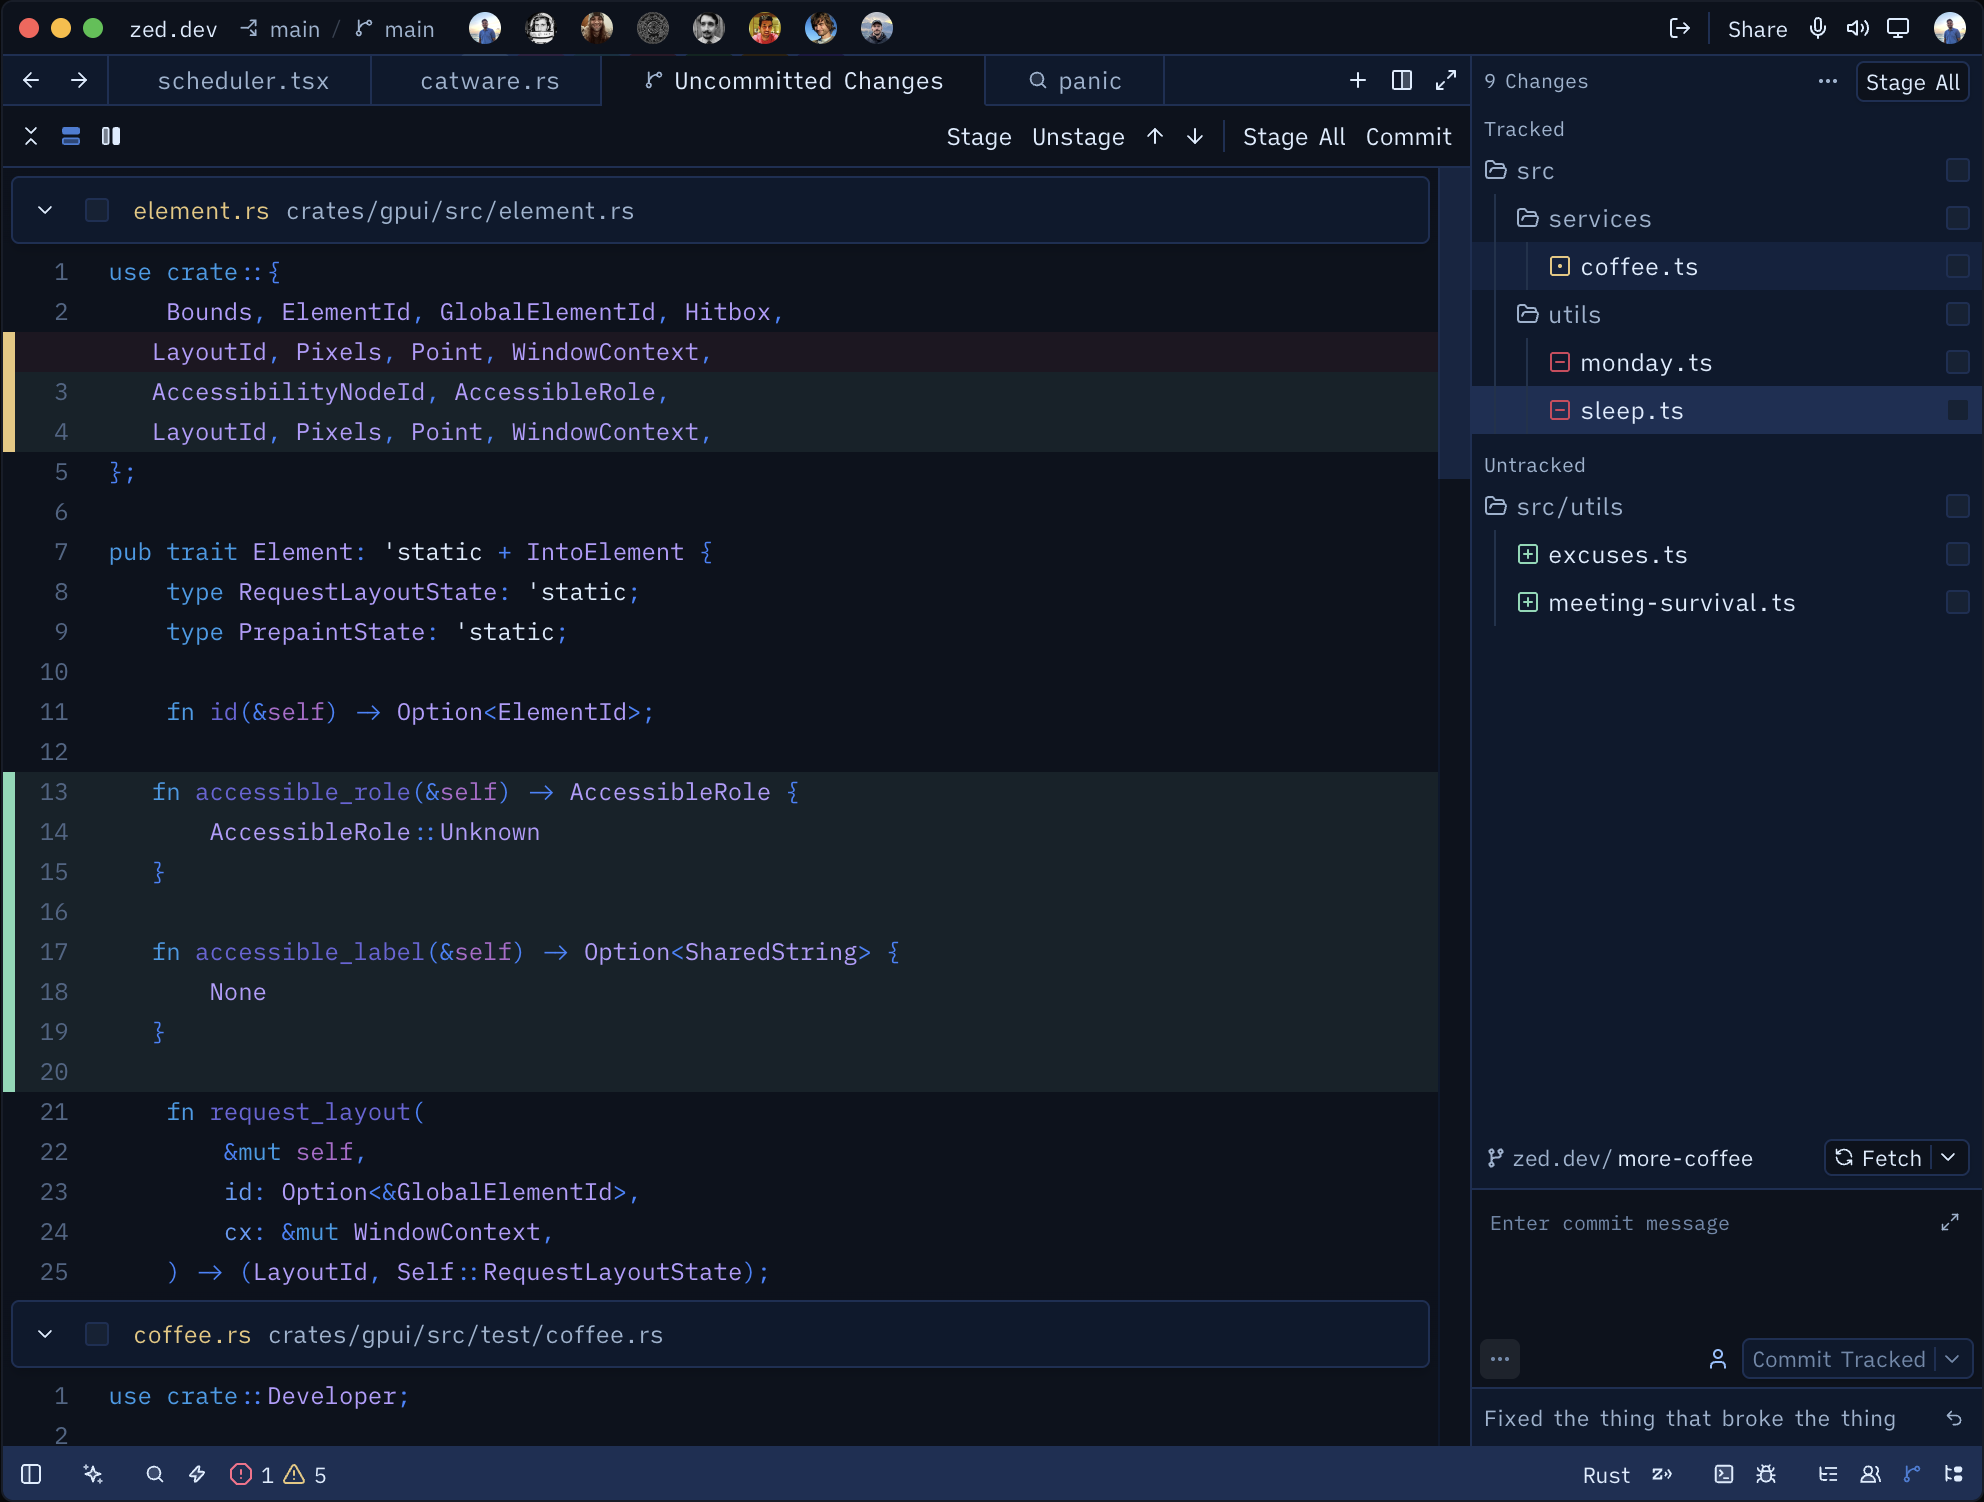Open the git panel icon in status bar
1984x1502 pixels.
click(x=1912, y=1474)
